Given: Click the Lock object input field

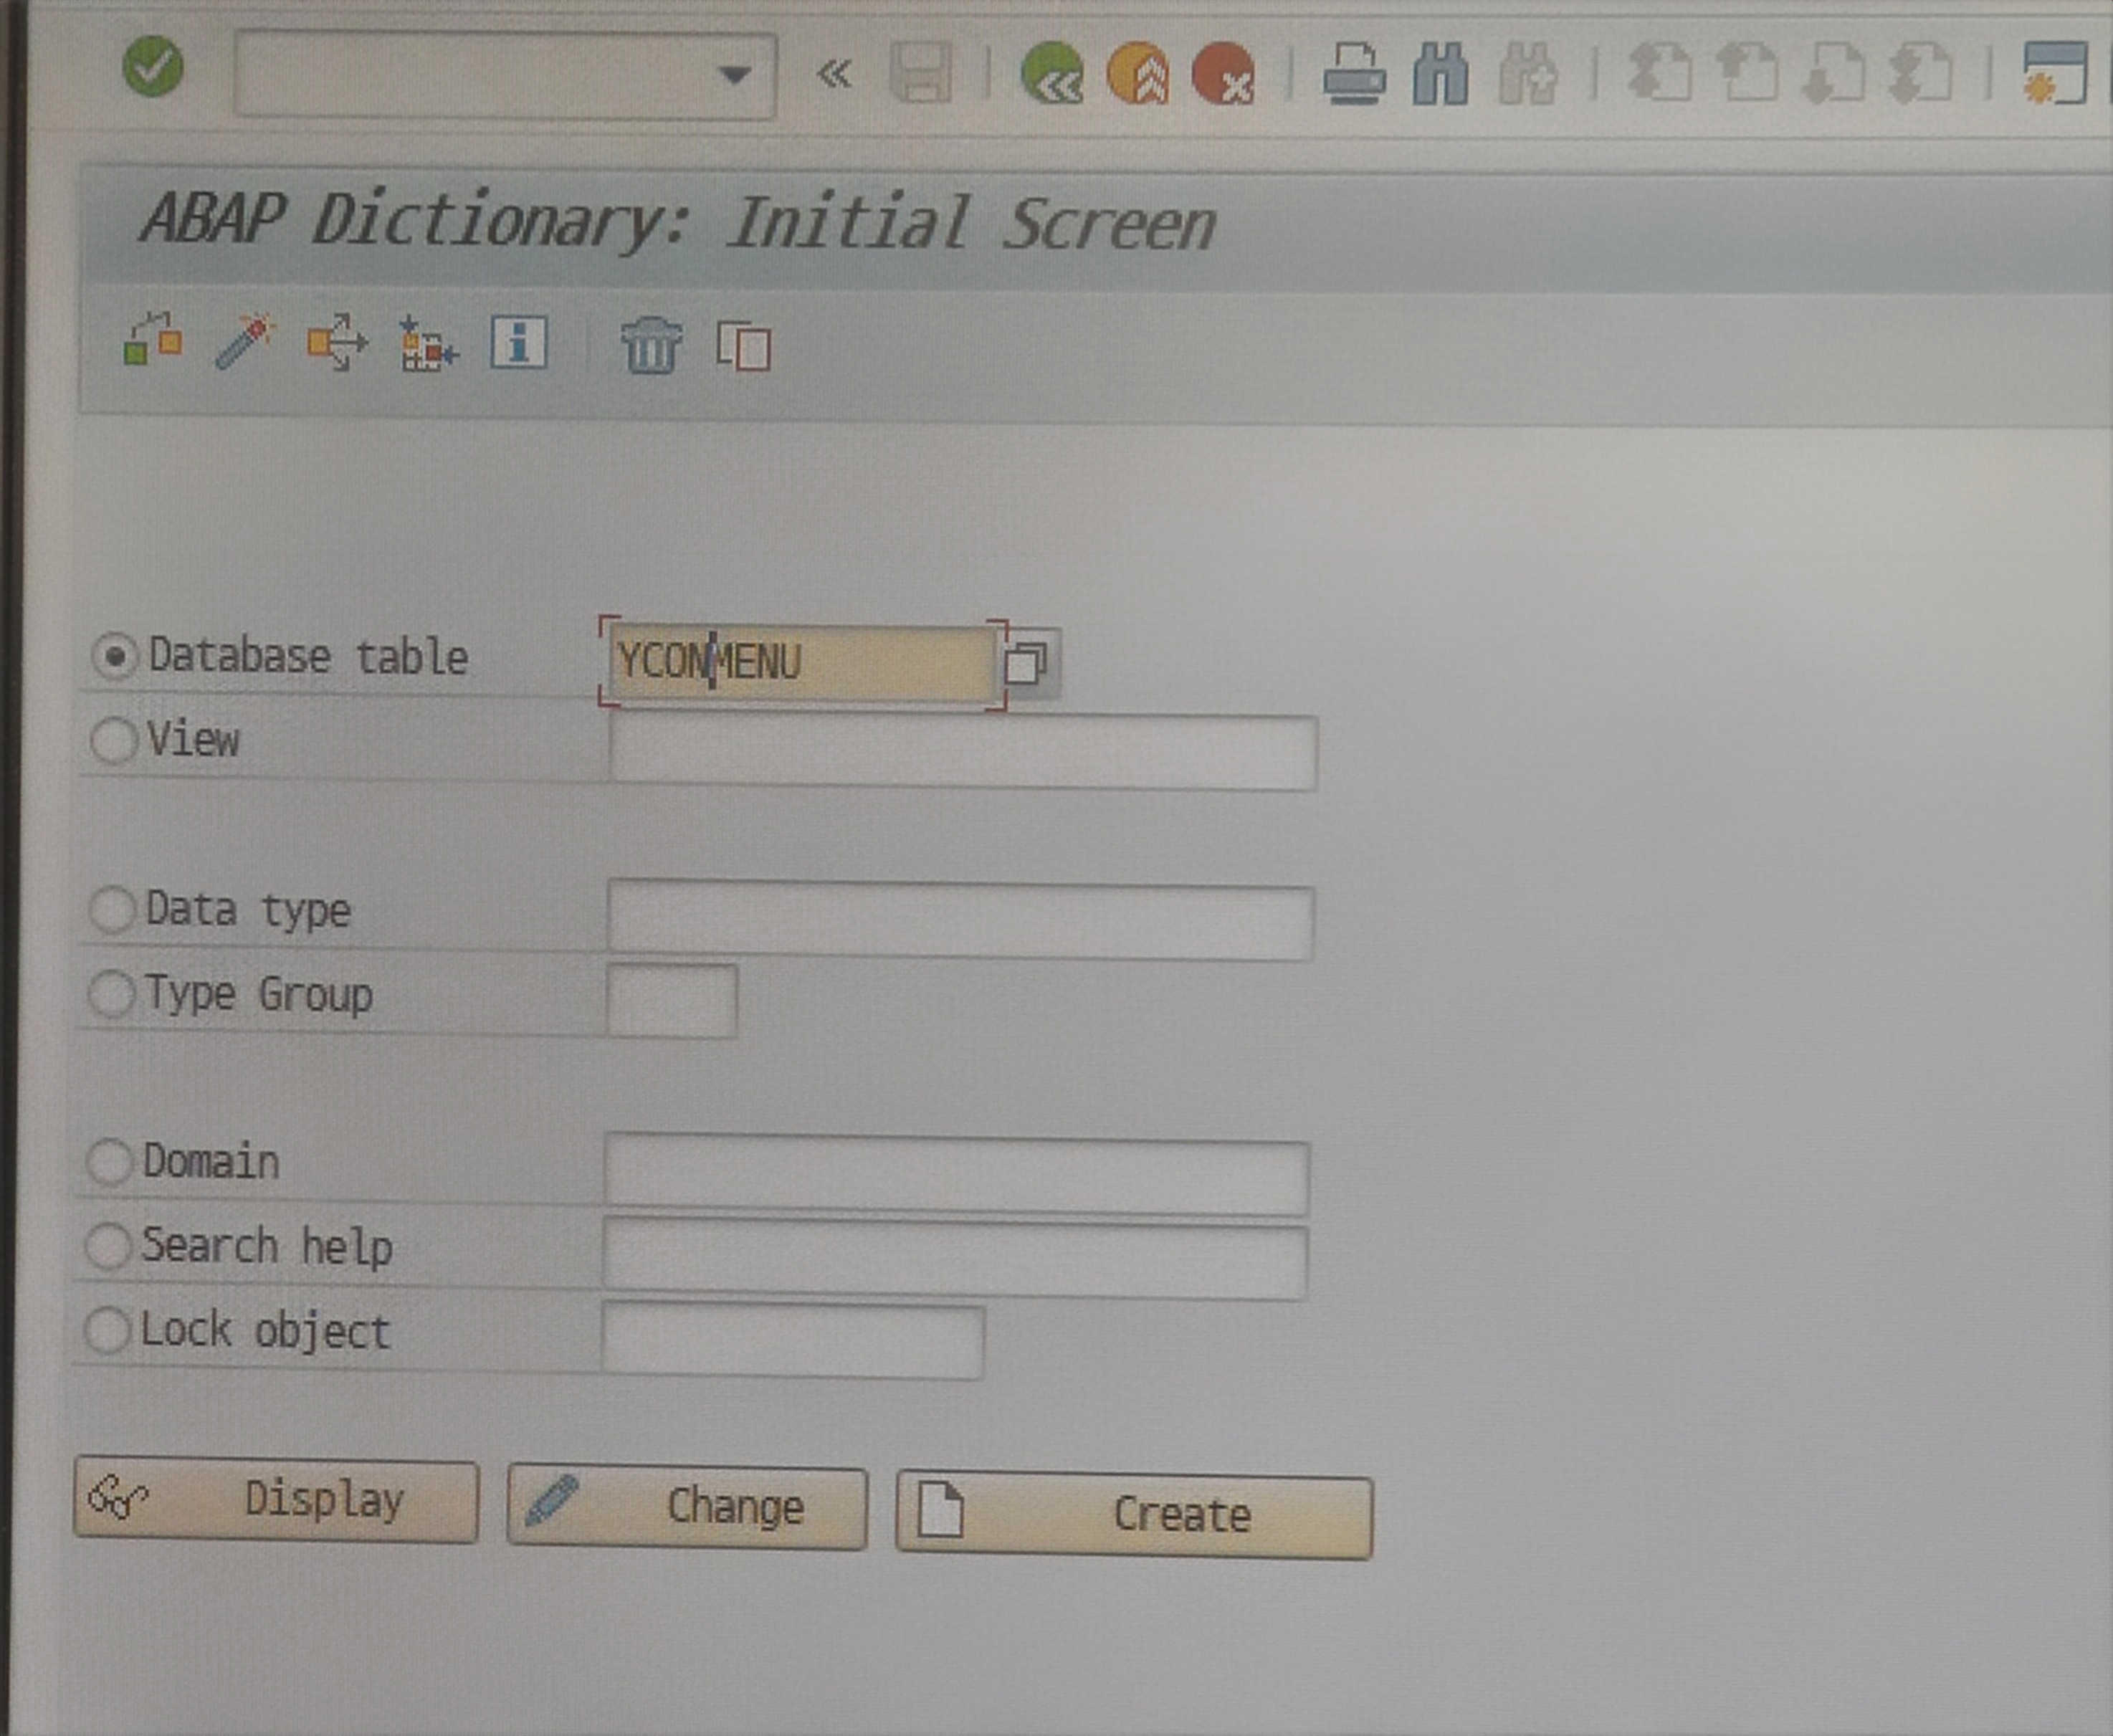Looking at the screenshot, I should [792, 1342].
